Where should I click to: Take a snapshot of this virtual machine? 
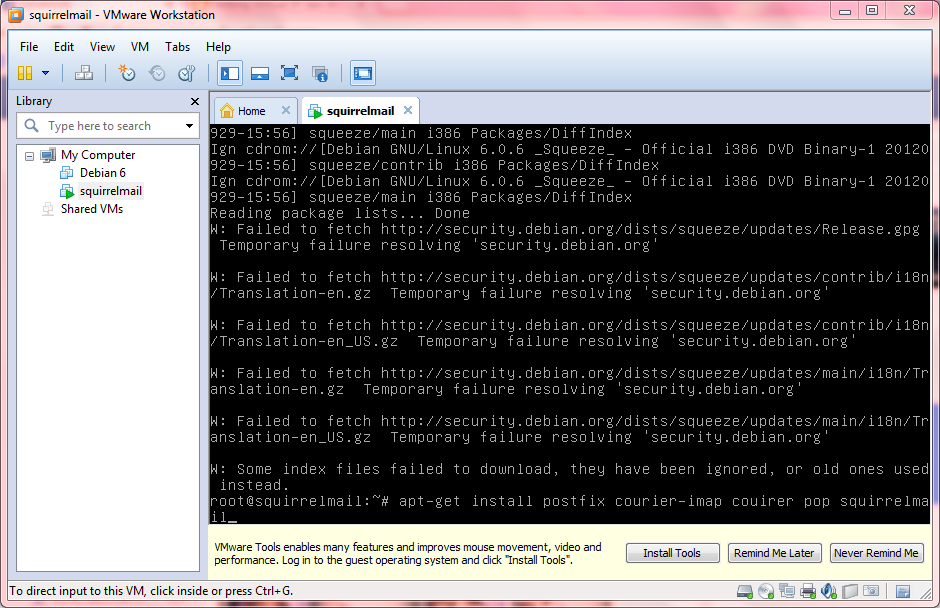(x=126, y=73)
